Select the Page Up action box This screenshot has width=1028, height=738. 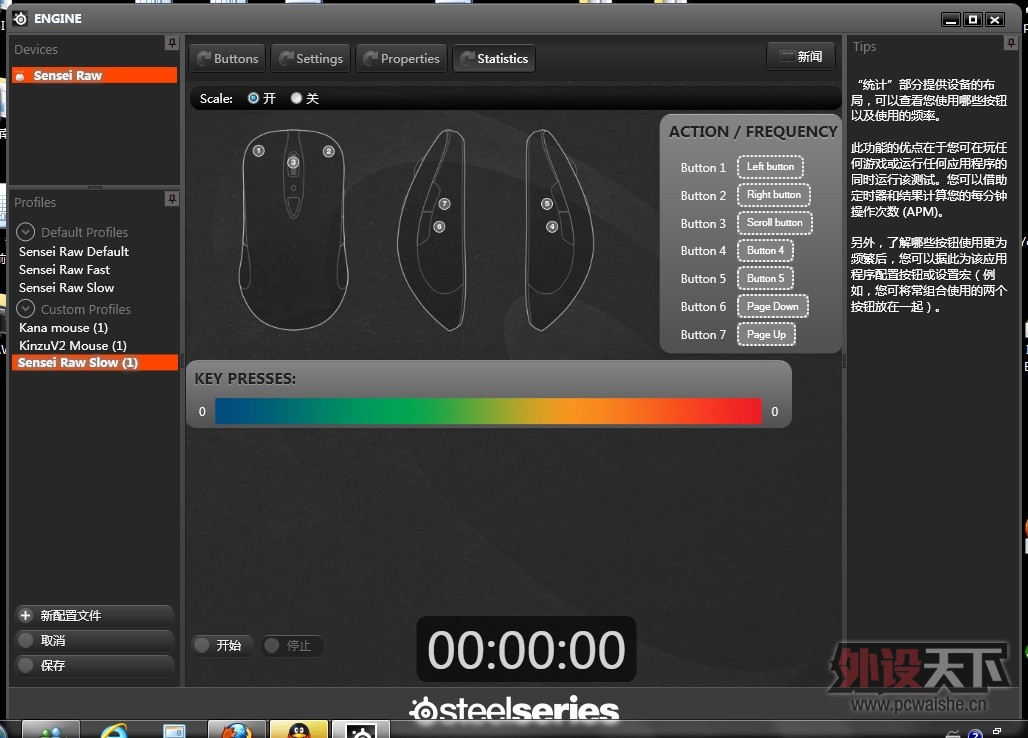766,334
